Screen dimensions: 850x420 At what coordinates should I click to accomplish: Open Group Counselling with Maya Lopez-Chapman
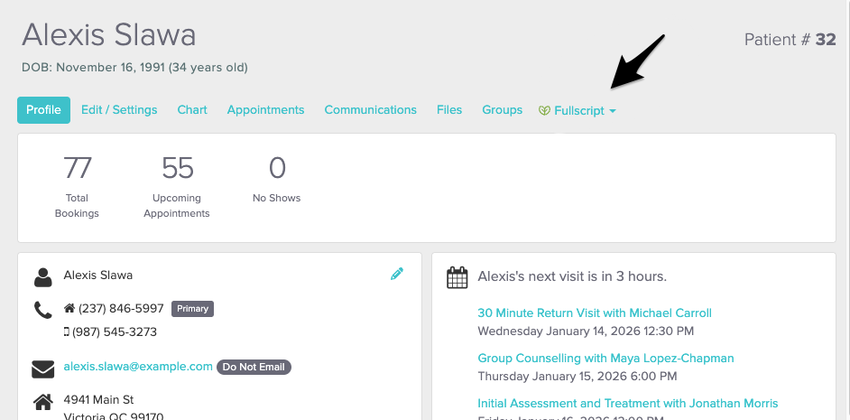point(605,358)
